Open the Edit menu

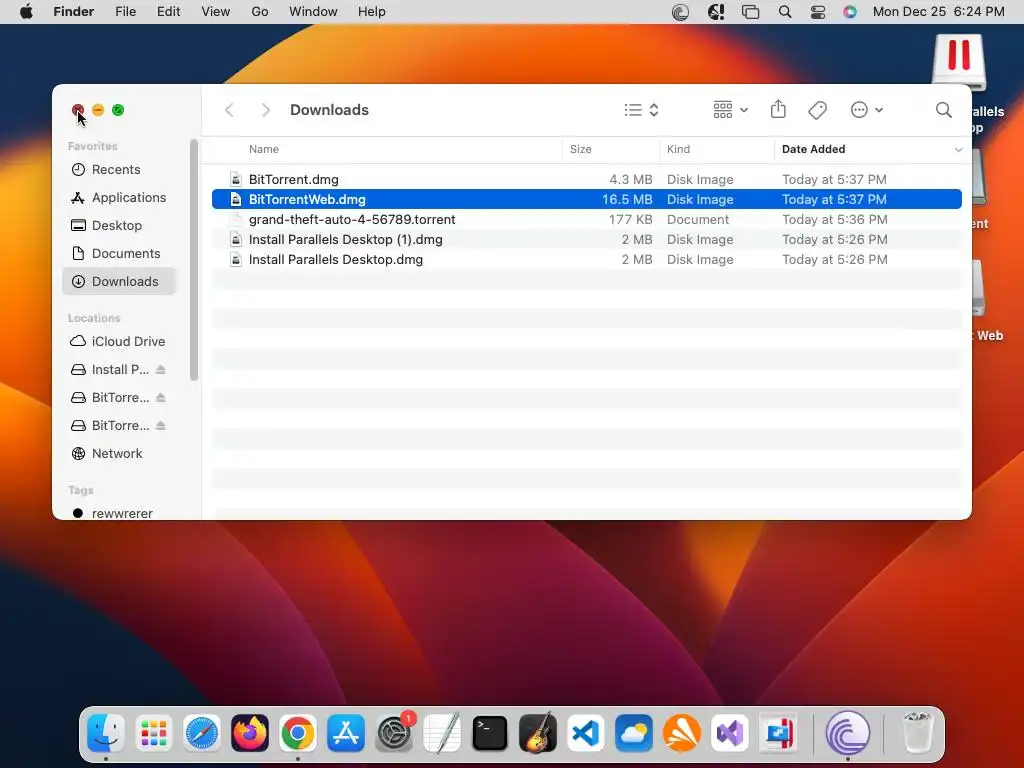click(x=168, y=12)
